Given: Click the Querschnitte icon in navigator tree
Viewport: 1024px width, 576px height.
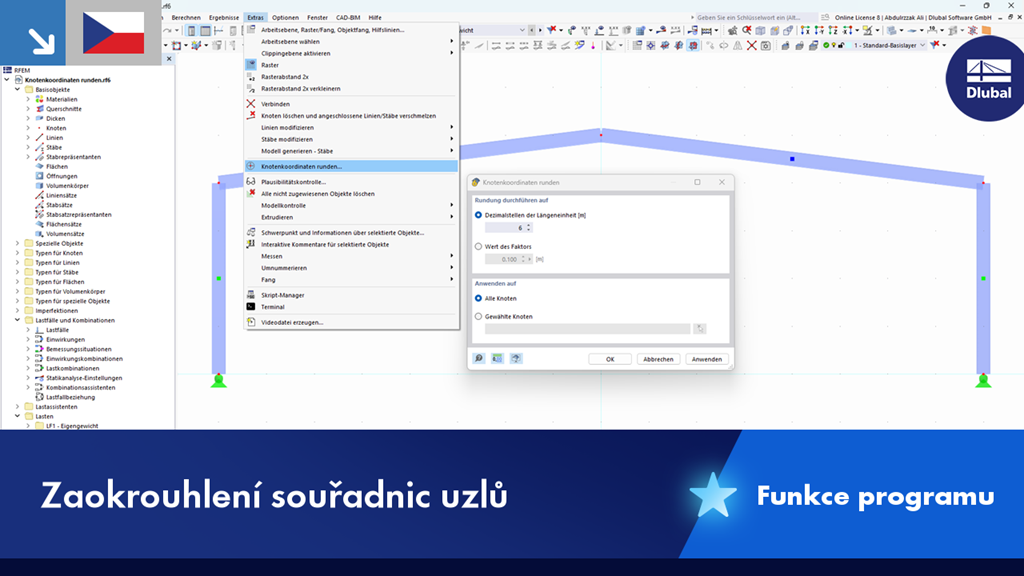Looking at the screenshot, I should pos(39,109).
